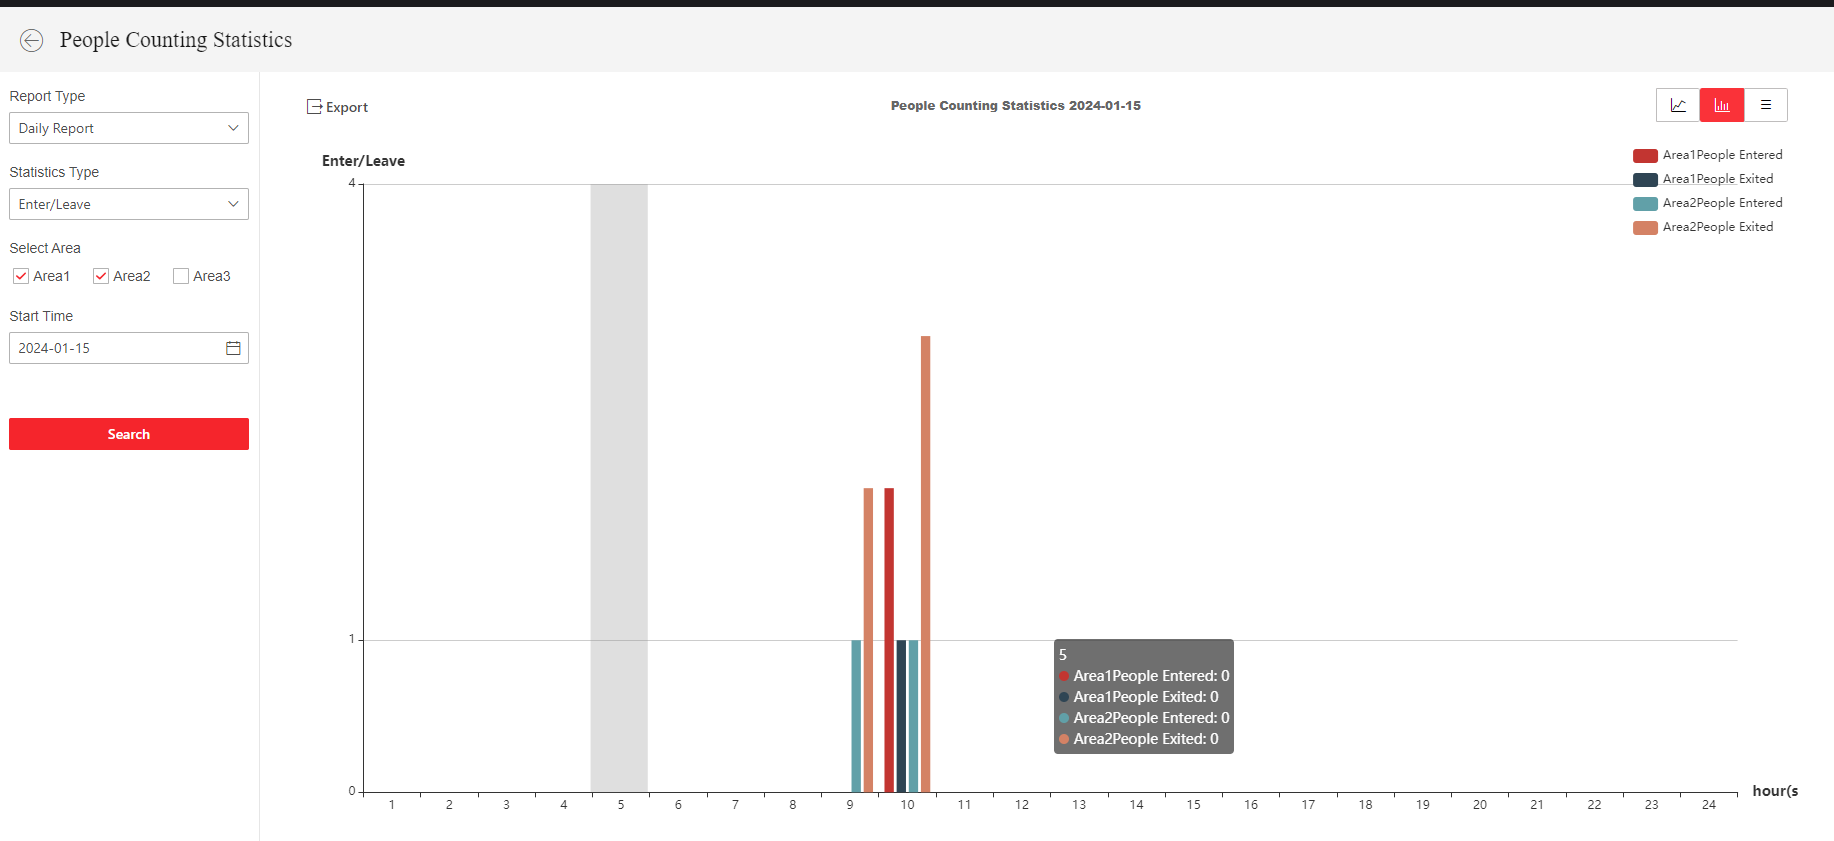Switch to line chart view

(1678, 105)
